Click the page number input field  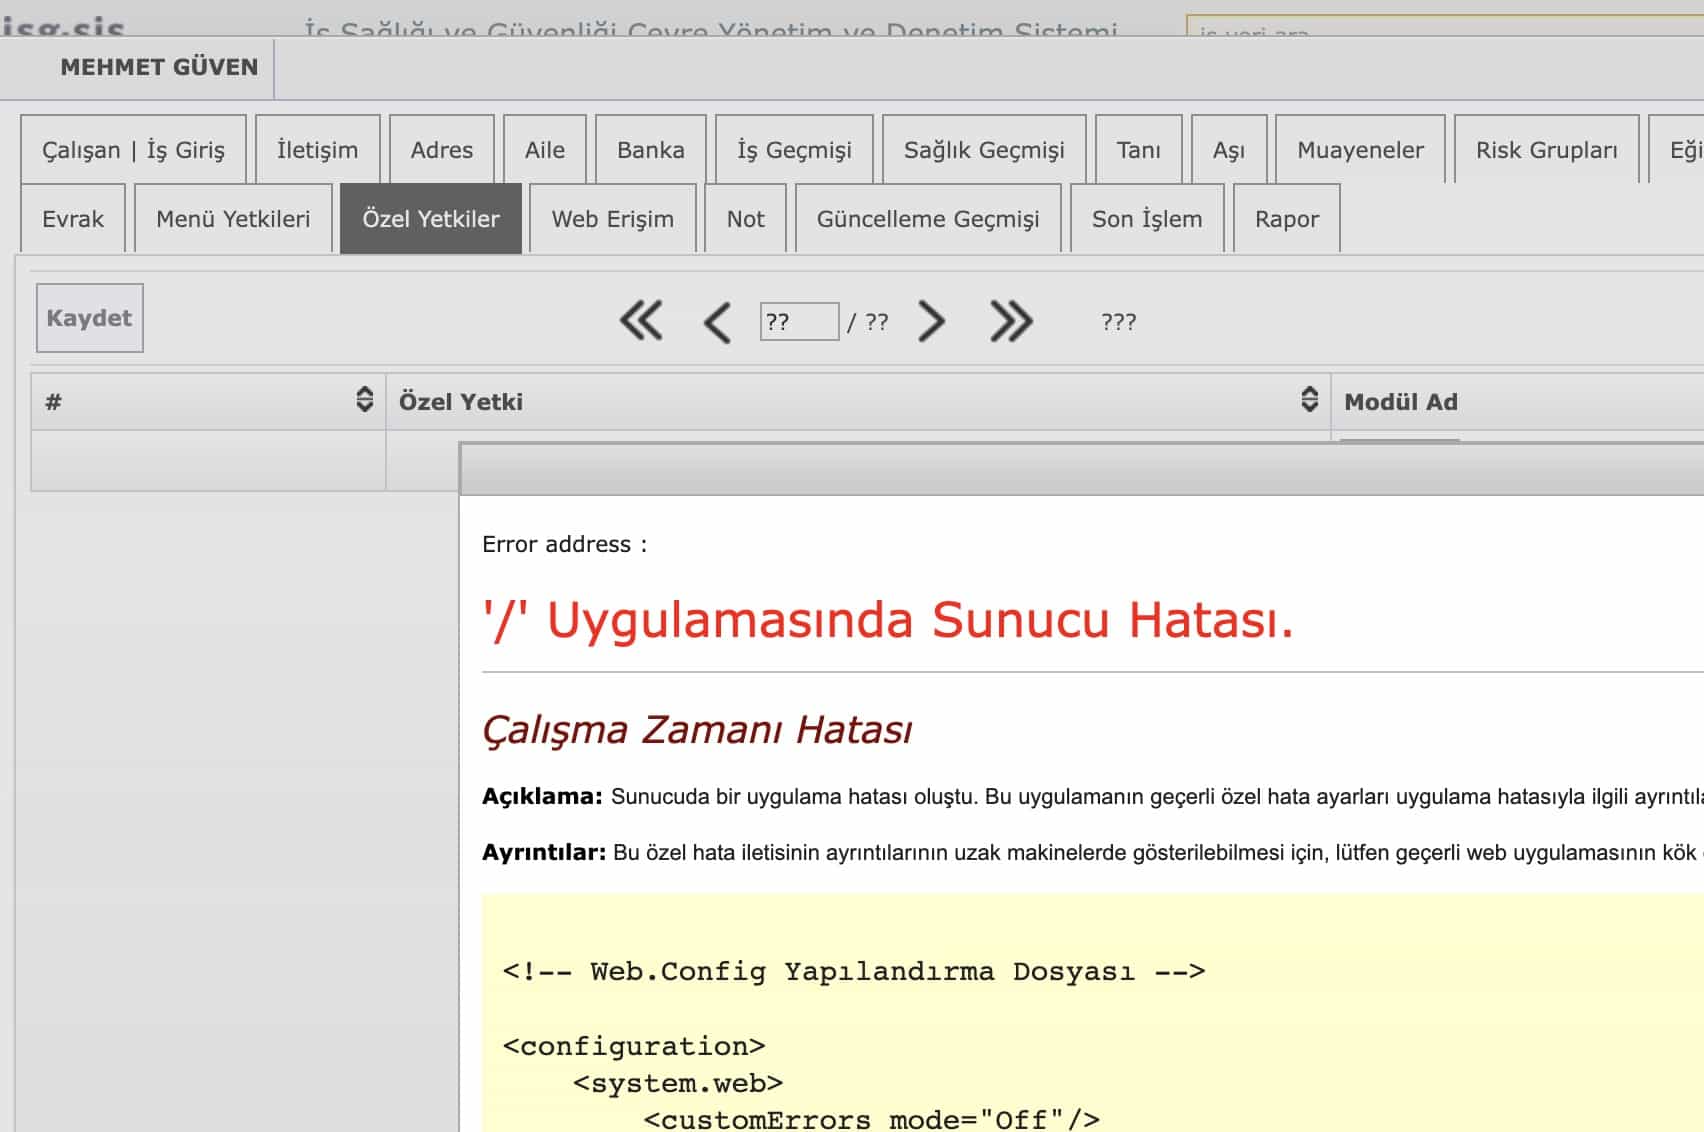point(798,322)
